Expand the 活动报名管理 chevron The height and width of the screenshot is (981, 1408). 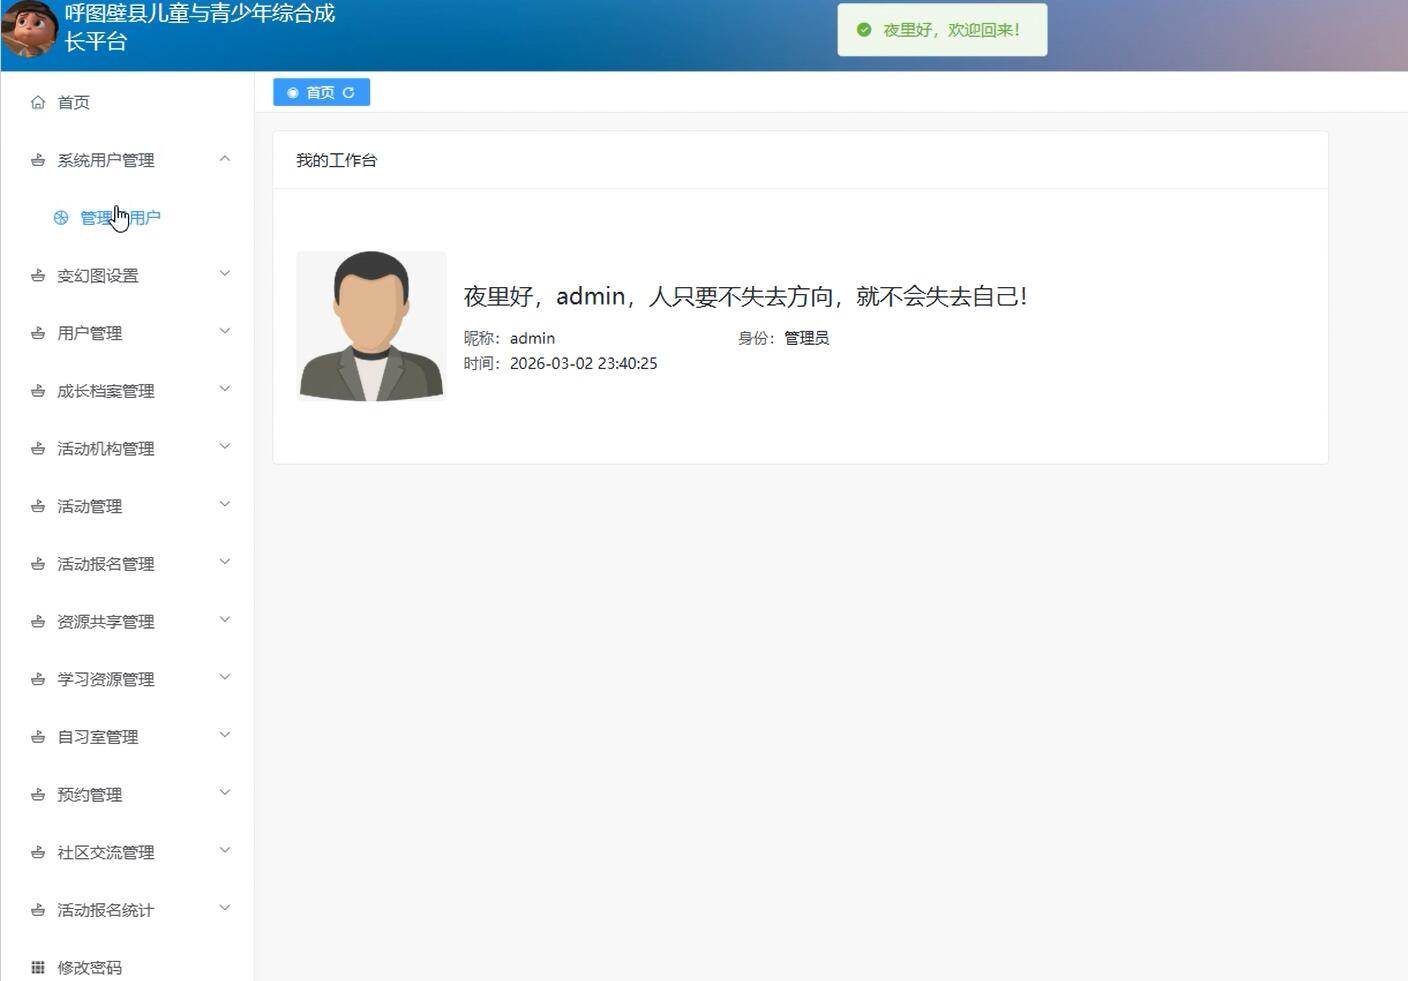coord(225,562)
